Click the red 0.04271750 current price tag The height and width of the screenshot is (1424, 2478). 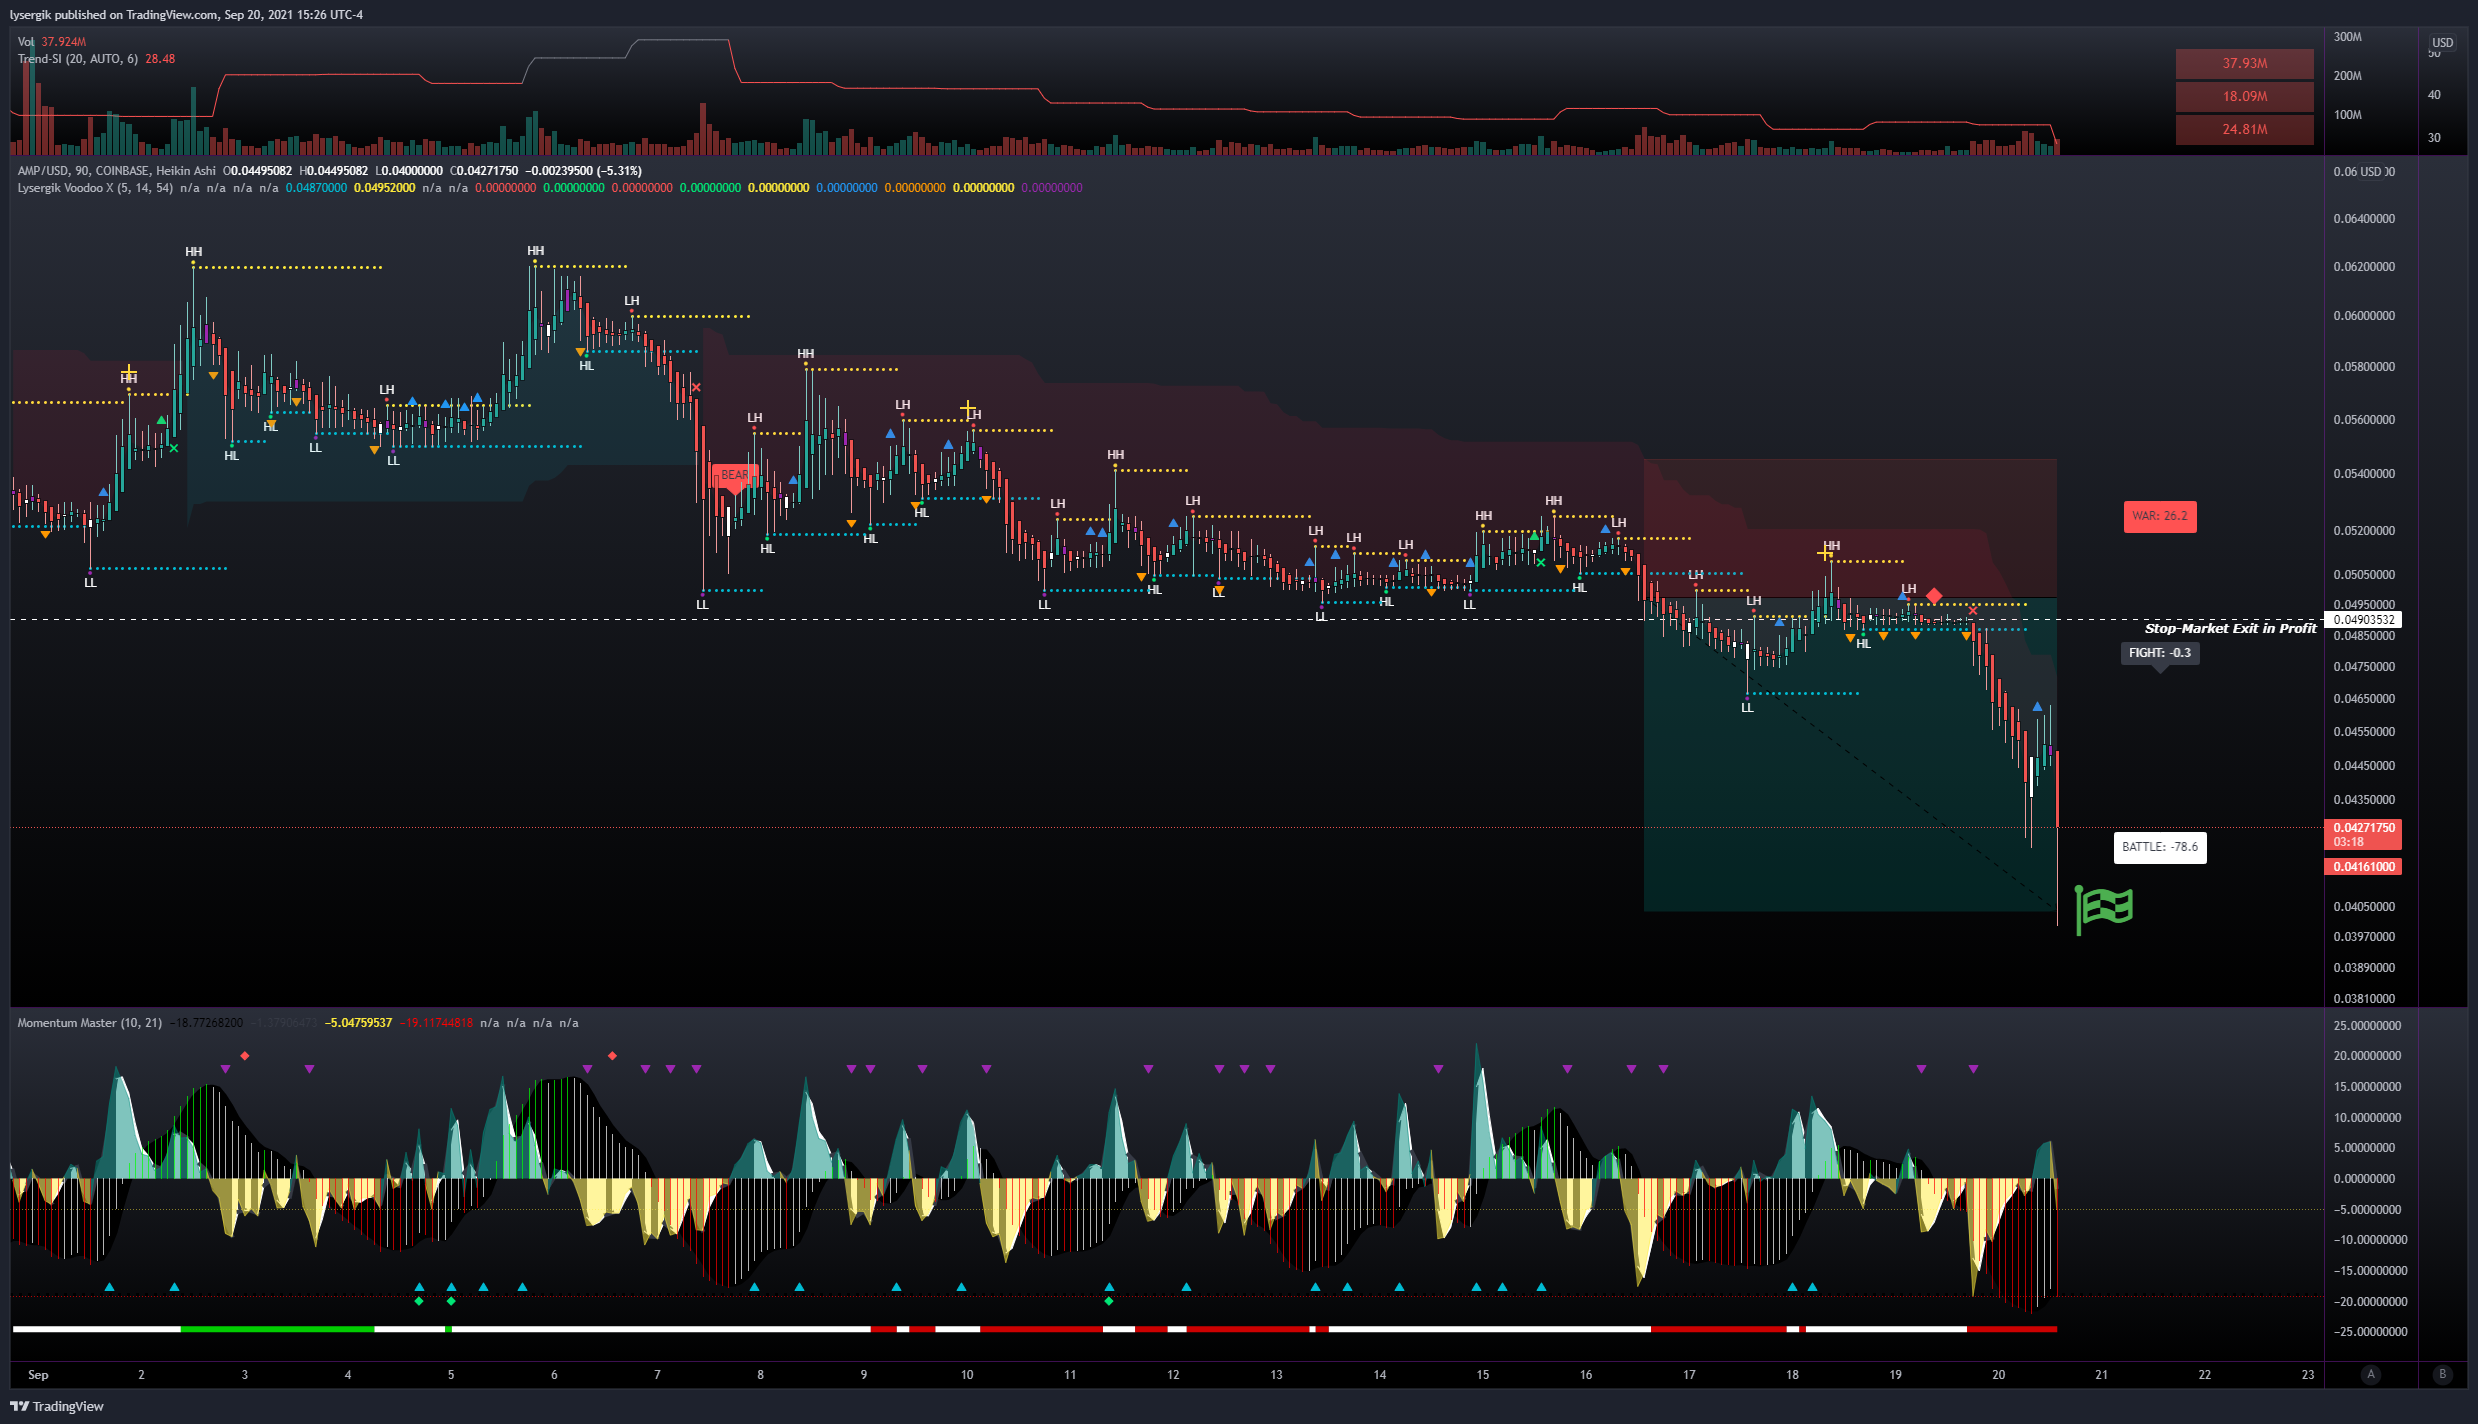point(2364,834)
